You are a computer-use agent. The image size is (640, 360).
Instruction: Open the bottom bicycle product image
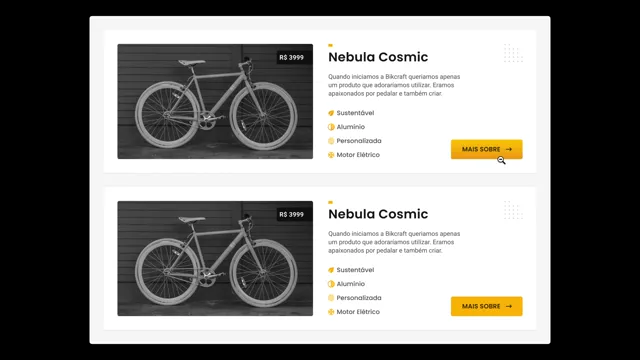click(x=215, y=258)
